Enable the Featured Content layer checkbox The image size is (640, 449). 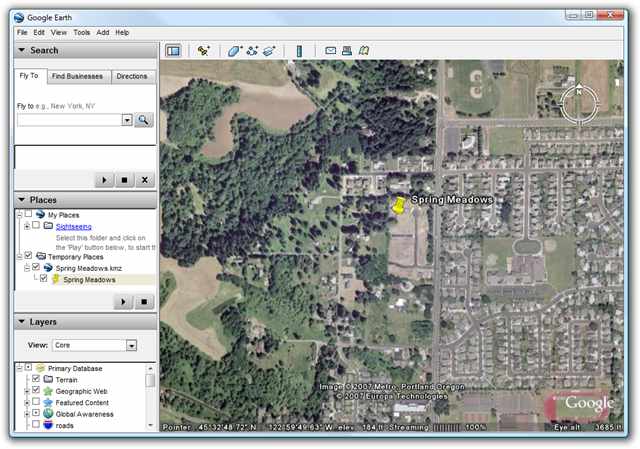tap(36, 401)
